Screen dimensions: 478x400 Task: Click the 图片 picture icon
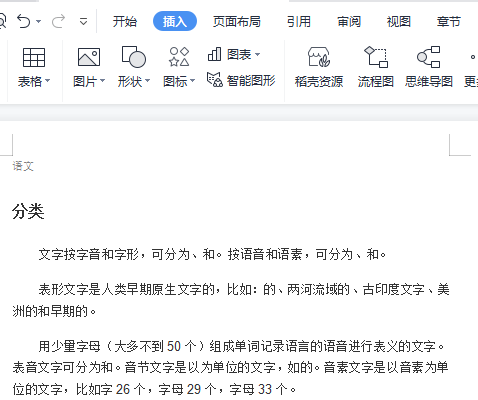tap(89, 57)
